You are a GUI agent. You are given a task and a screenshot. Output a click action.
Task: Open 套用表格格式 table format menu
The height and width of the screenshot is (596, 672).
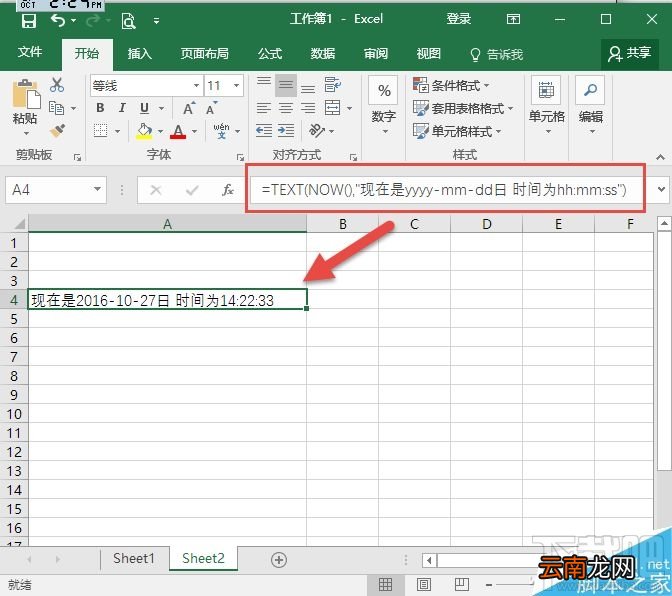coord(462,108)
